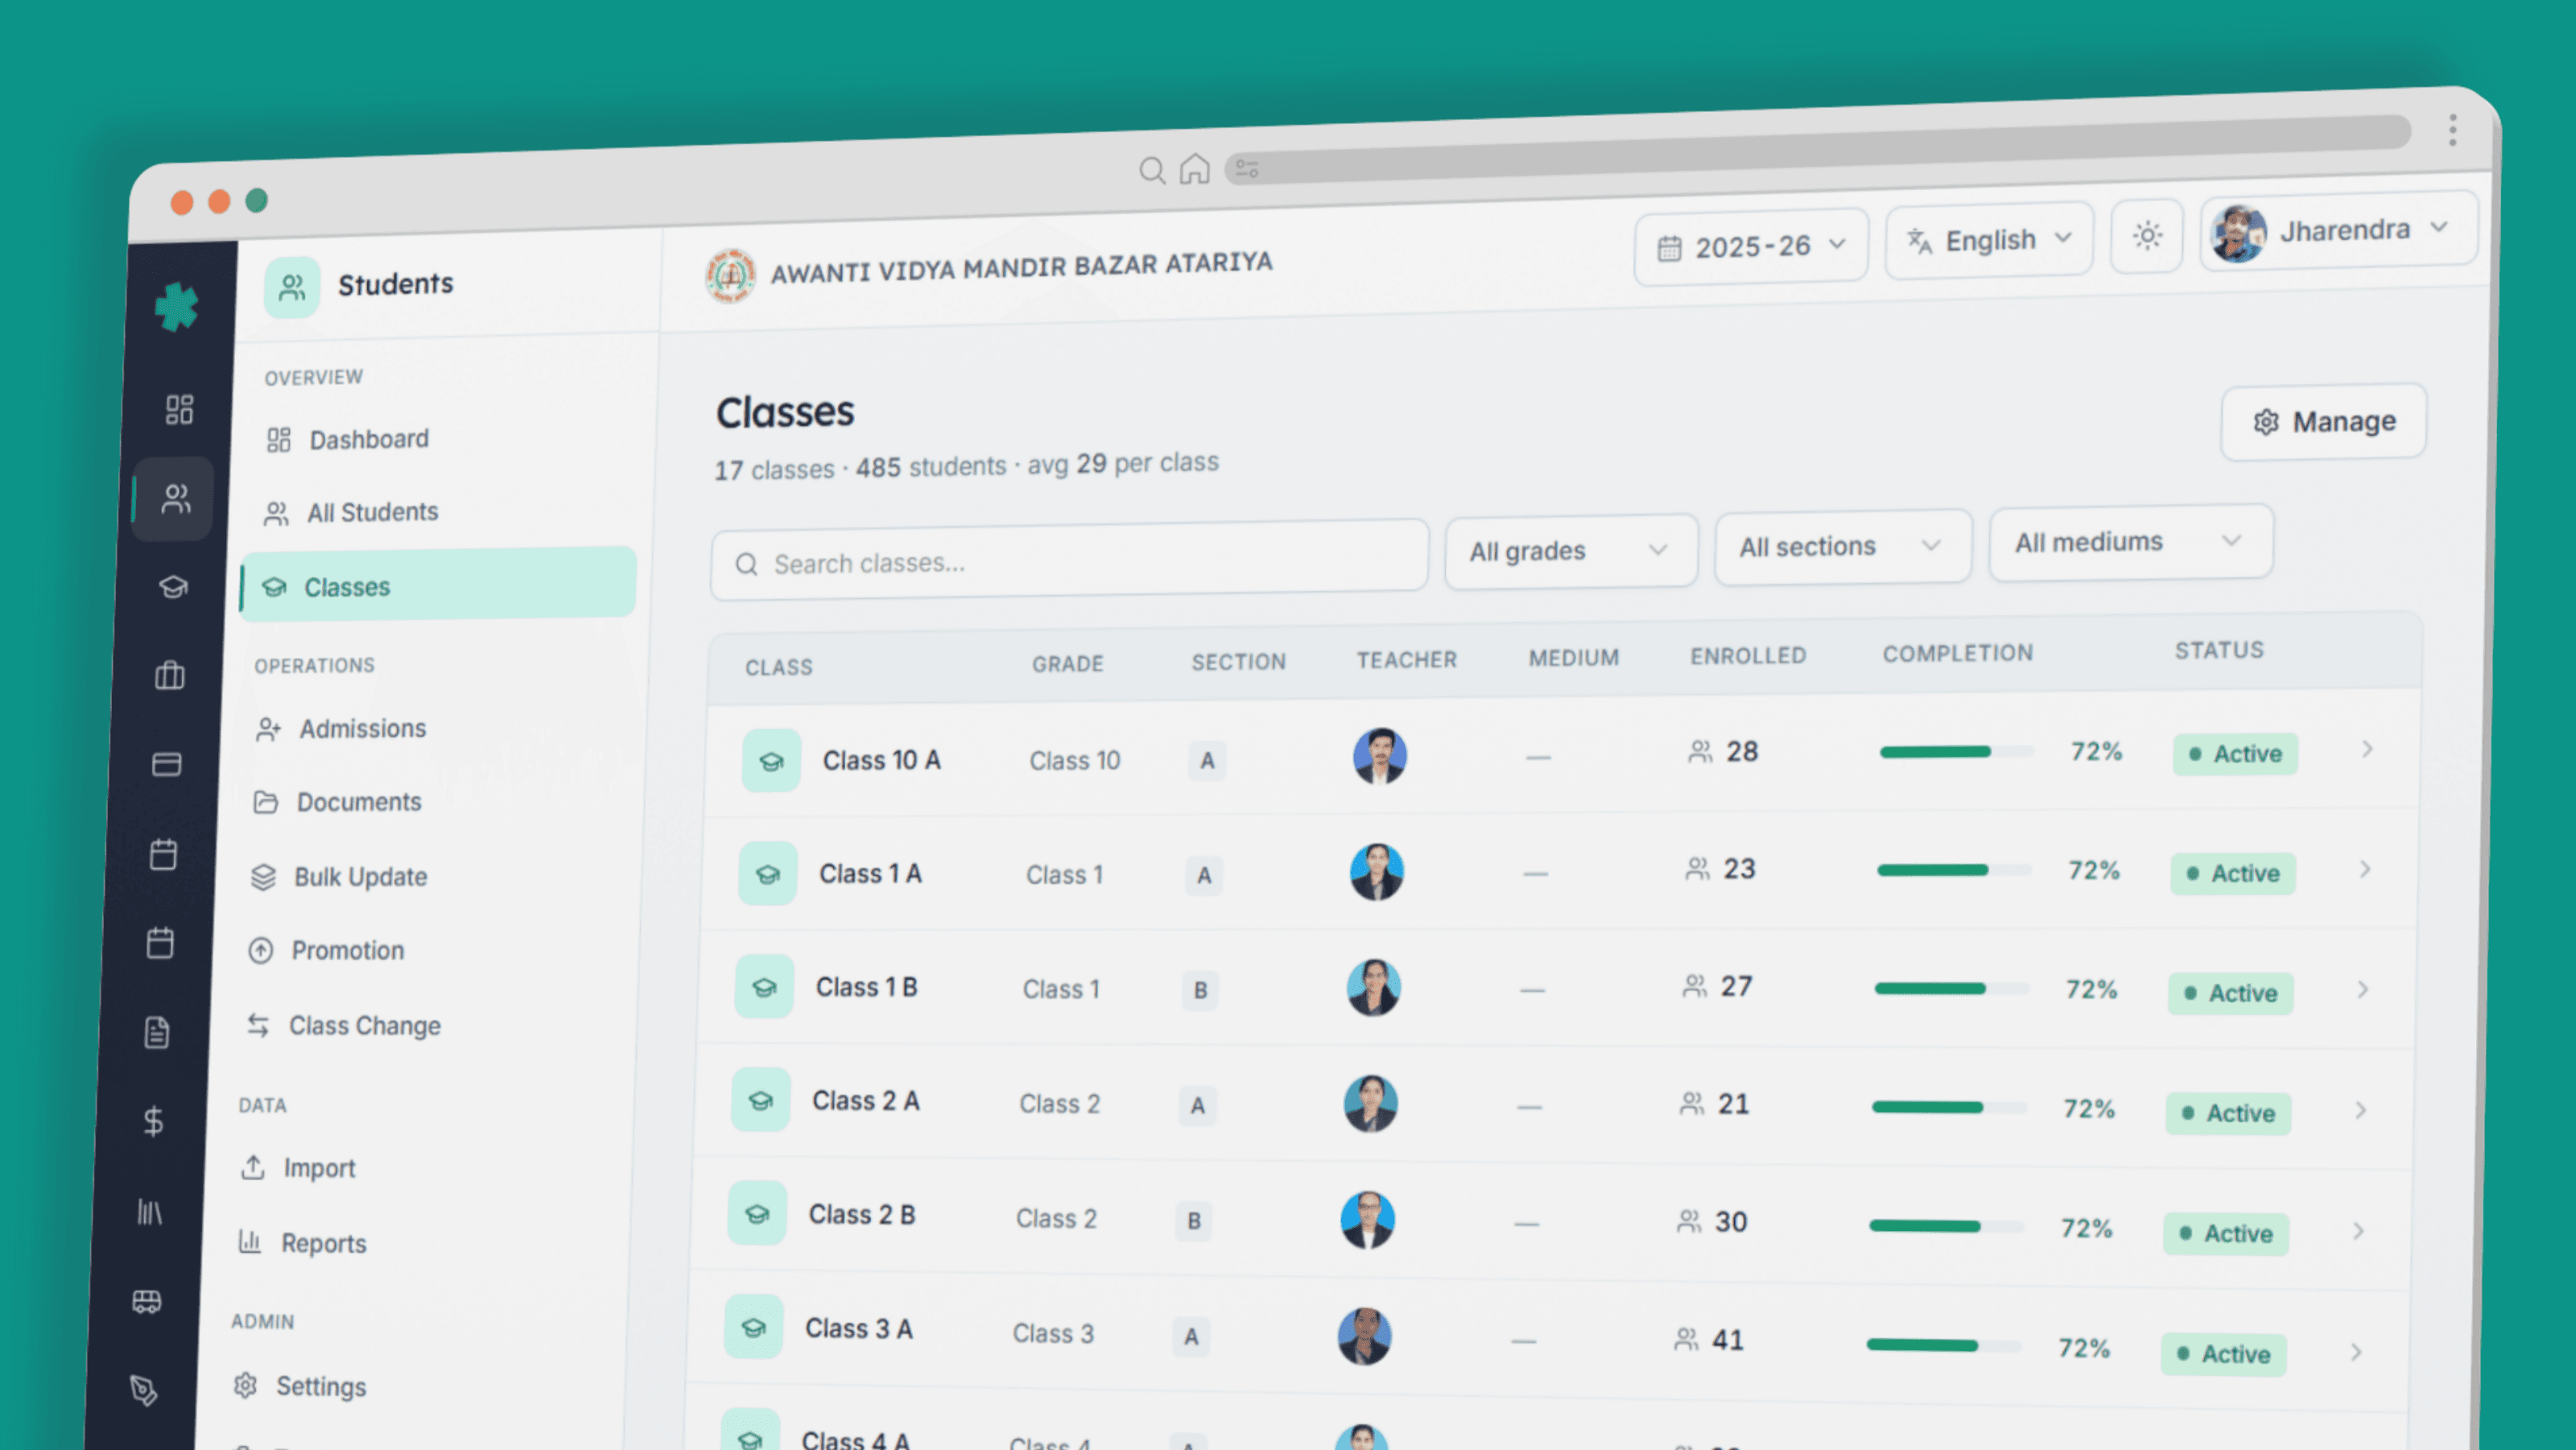Click the browser search magnifier icon
This screenshot has height=1450, width=2576.
tap(1152, 171)
